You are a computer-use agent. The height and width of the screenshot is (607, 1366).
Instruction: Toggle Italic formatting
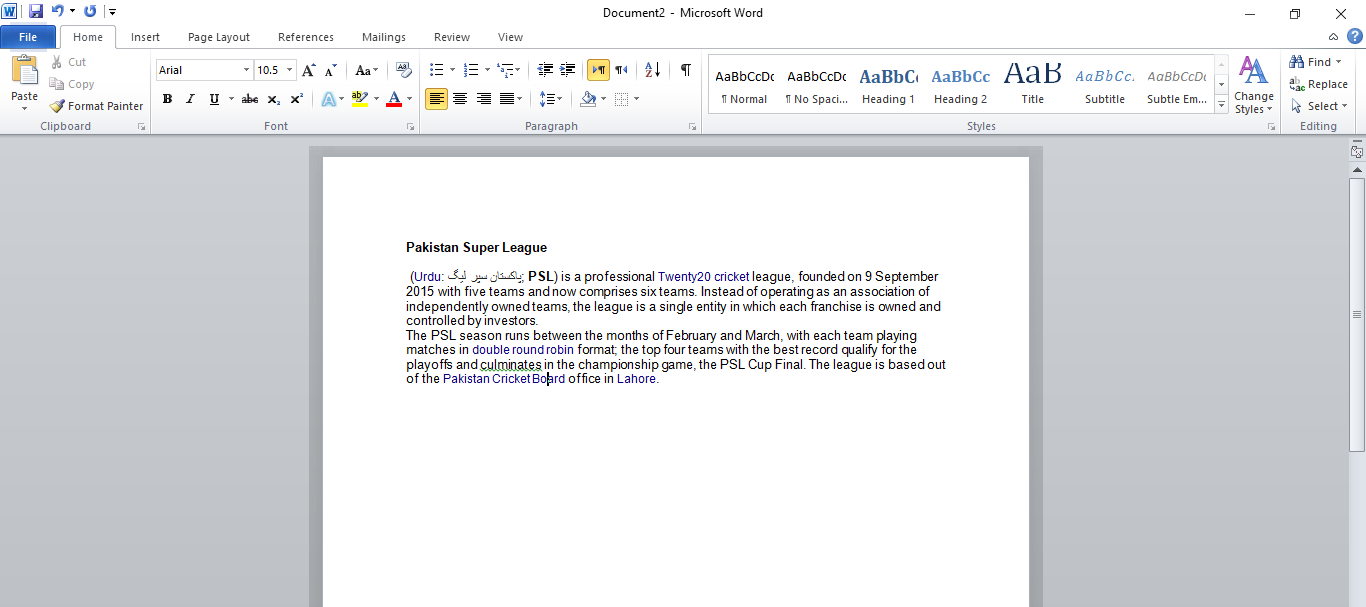click(x=190, y=99)
